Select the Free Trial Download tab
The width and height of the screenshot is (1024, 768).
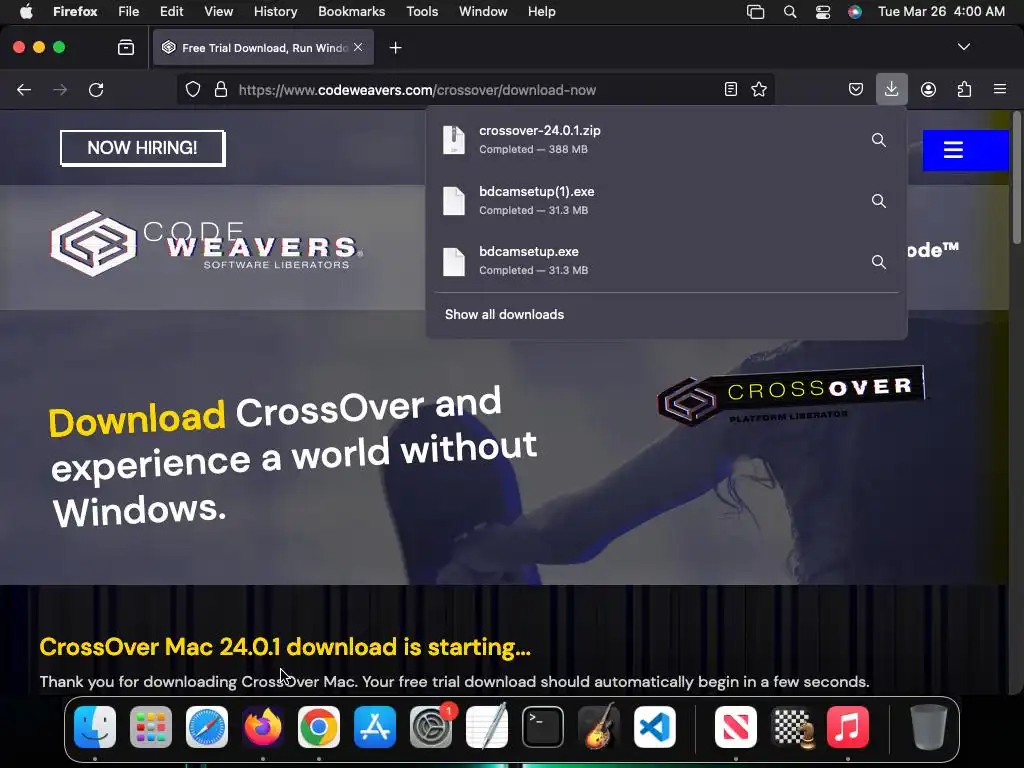(263, 48)
